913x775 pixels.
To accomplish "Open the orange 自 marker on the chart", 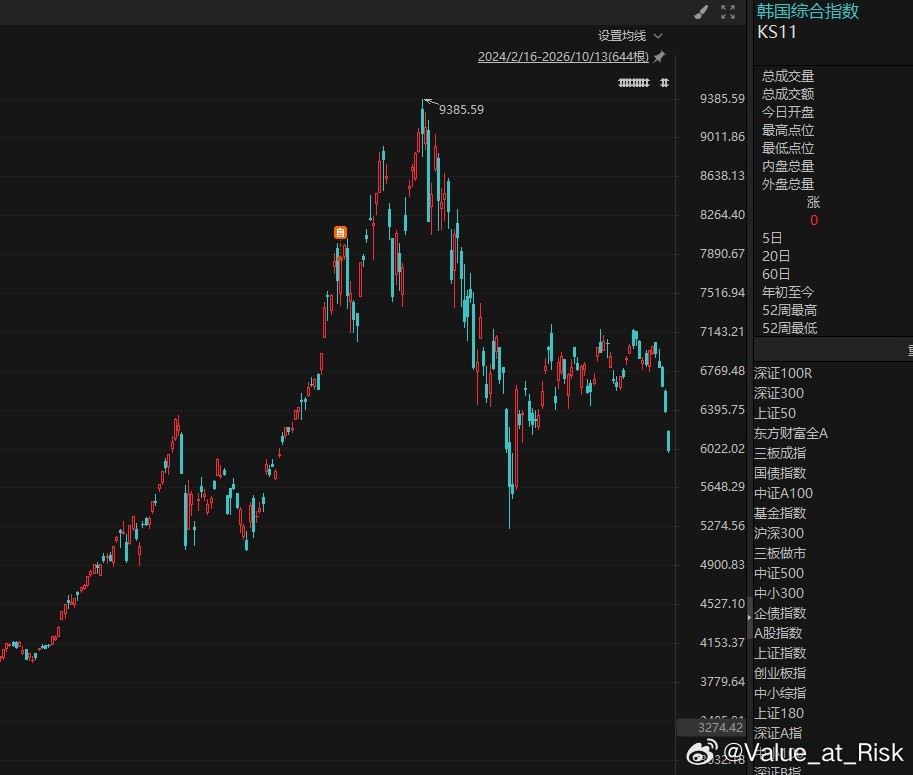I will (341, 232).
